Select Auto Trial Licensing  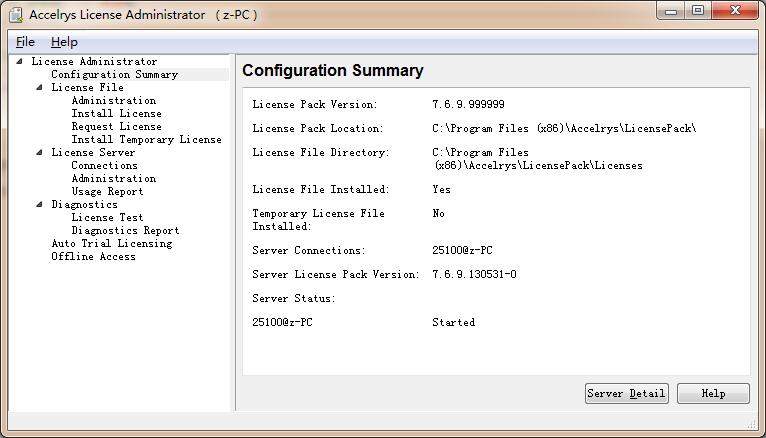111,244
